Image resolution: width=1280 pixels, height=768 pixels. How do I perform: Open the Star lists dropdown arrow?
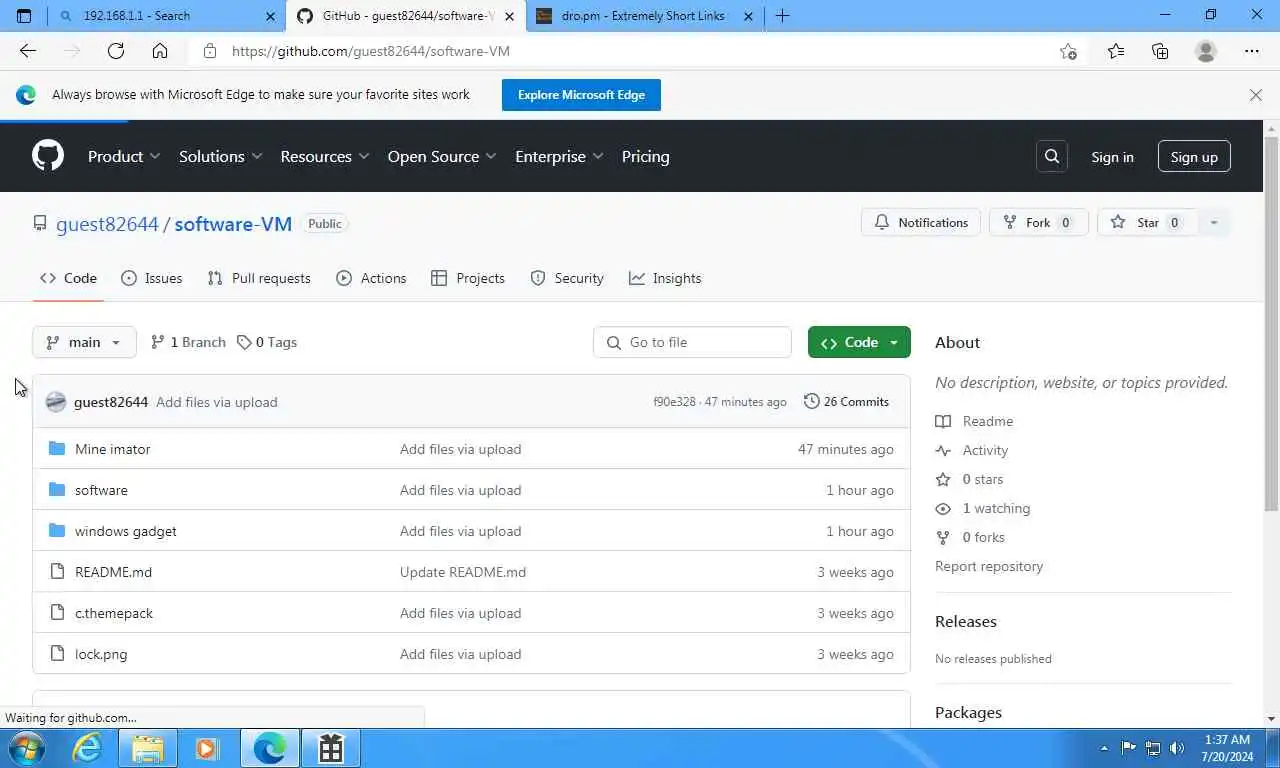(1213, 223)
